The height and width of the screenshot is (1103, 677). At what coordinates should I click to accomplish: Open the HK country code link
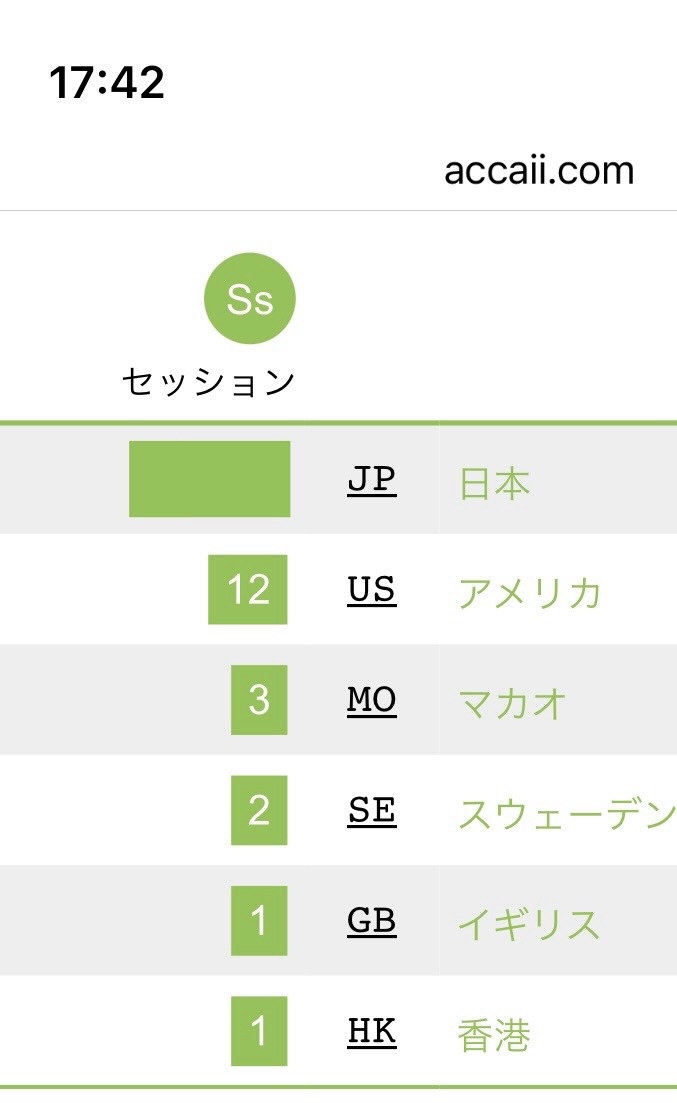tap(372, 1031)
